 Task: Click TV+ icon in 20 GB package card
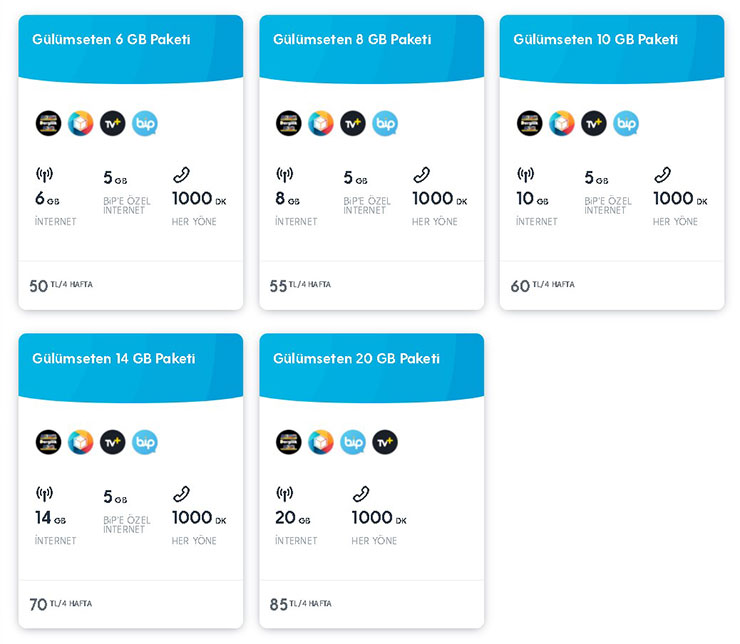click(385, 443)
